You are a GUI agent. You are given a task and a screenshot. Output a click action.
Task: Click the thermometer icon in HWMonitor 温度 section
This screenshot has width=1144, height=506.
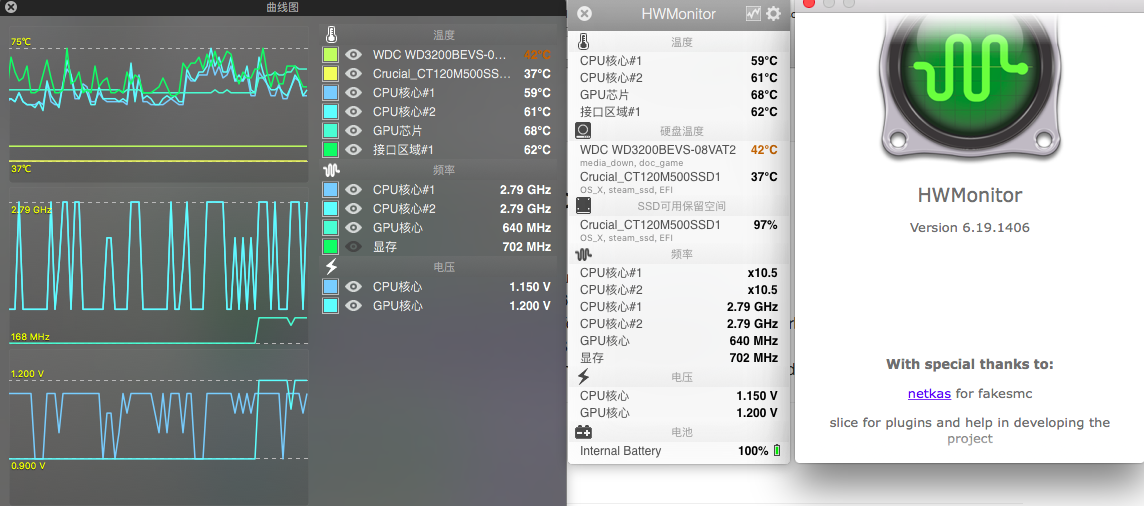tap(583, 42)
